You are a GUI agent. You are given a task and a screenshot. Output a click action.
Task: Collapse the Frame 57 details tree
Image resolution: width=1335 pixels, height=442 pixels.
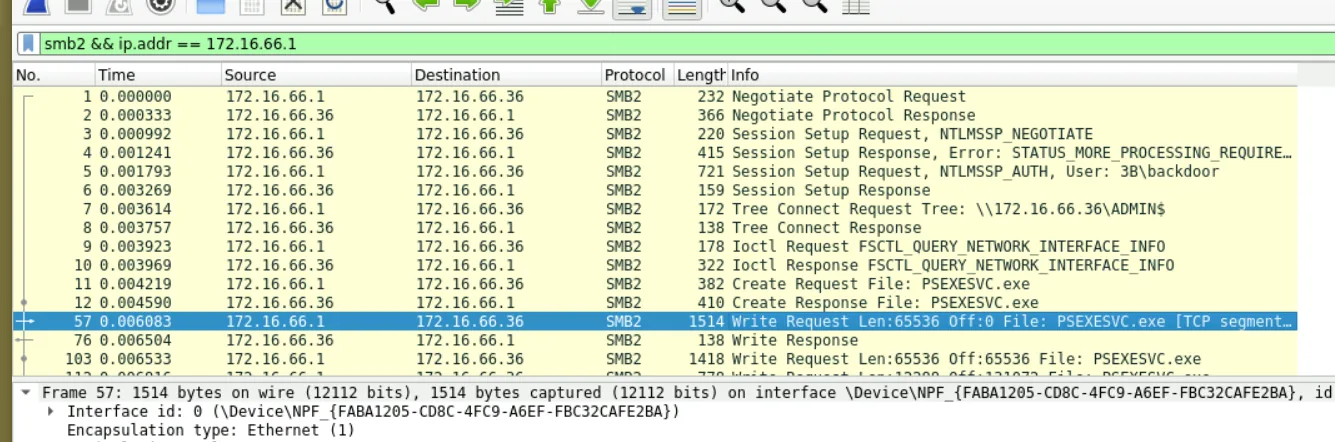[24, 393]
